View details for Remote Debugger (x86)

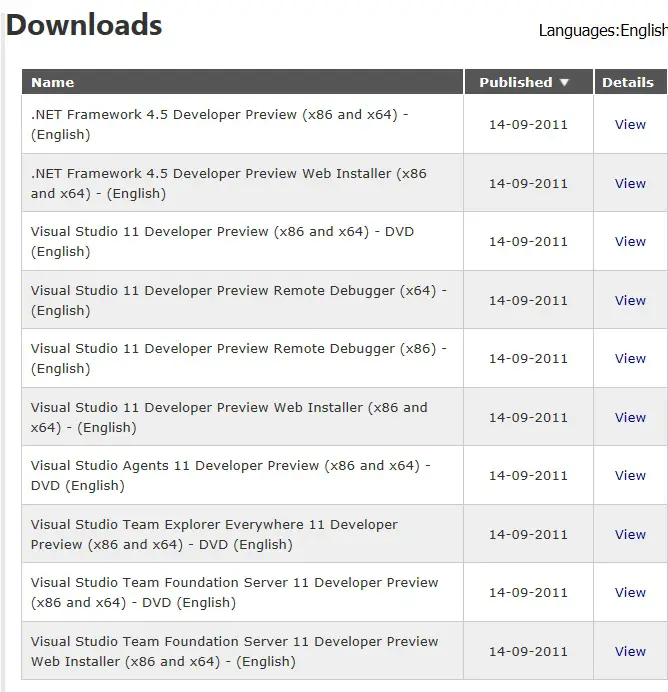630,358
